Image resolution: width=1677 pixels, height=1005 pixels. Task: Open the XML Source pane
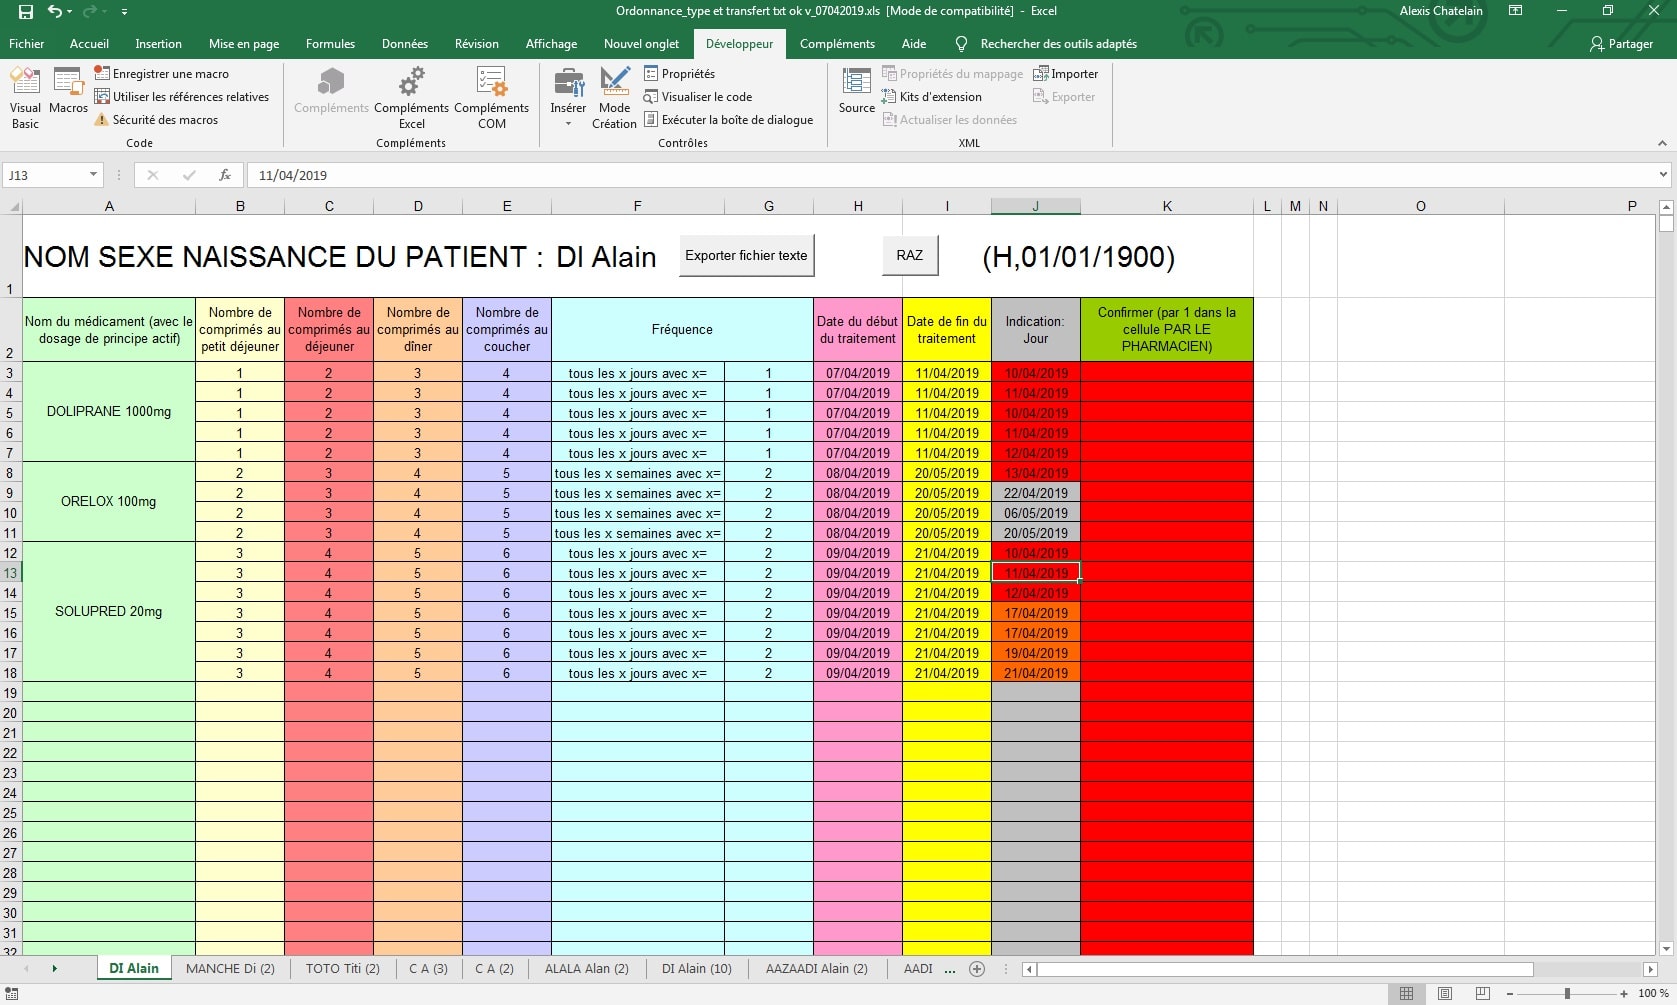point(856,92)
